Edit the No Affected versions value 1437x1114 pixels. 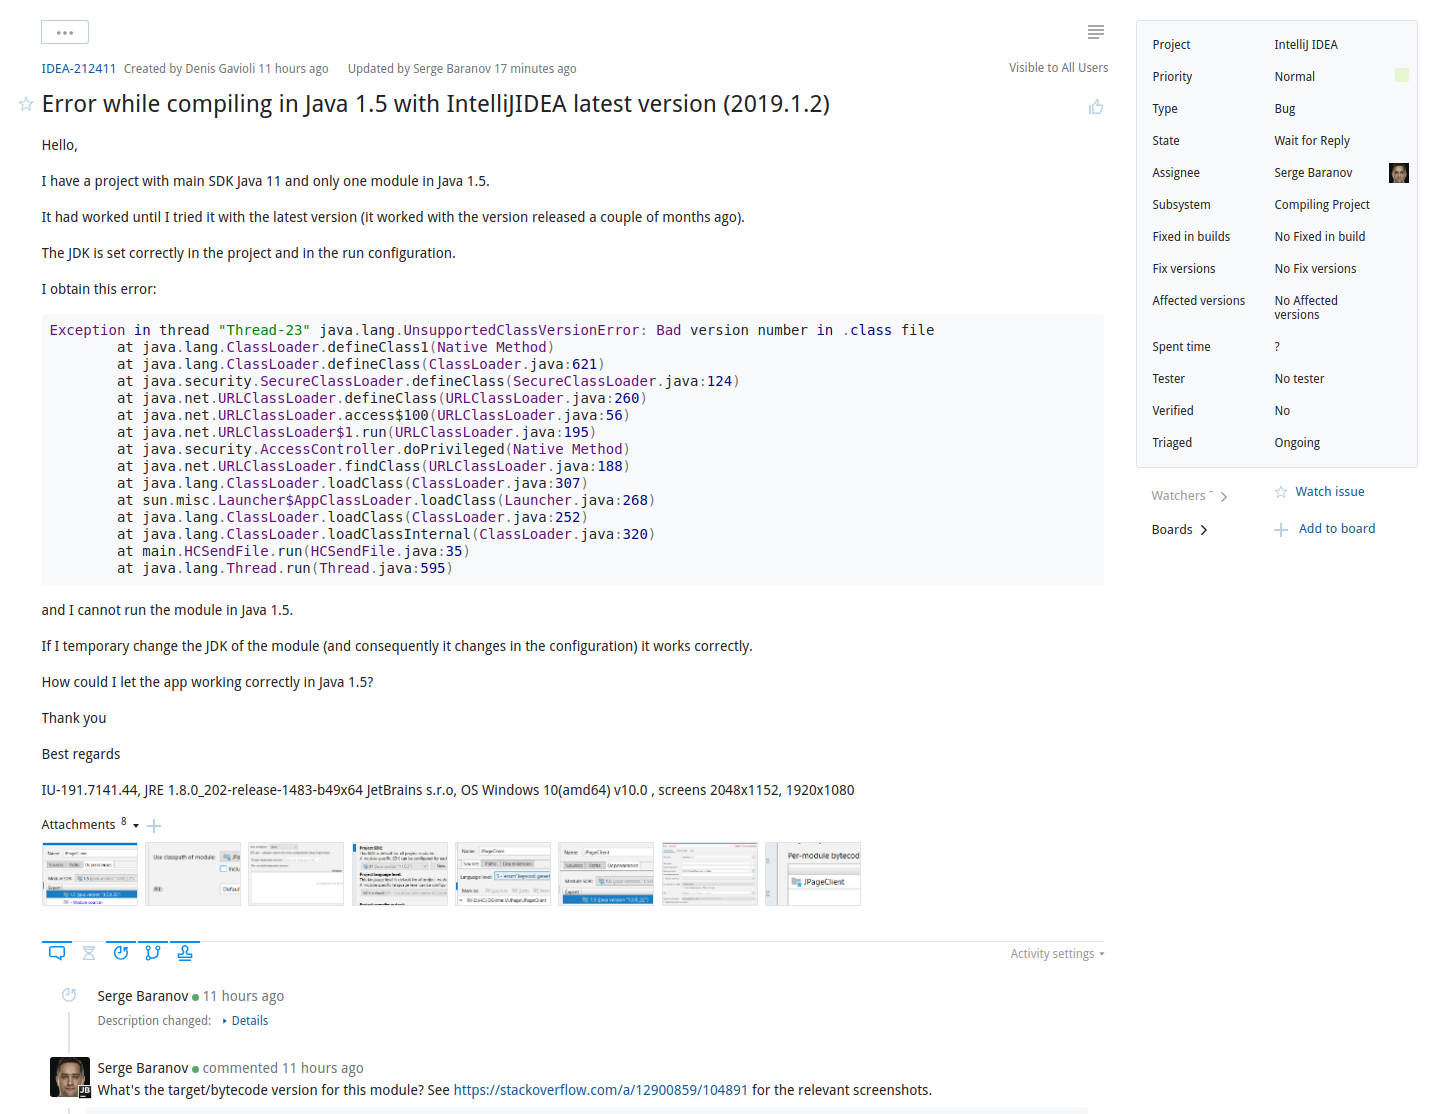click(1306, 308)
